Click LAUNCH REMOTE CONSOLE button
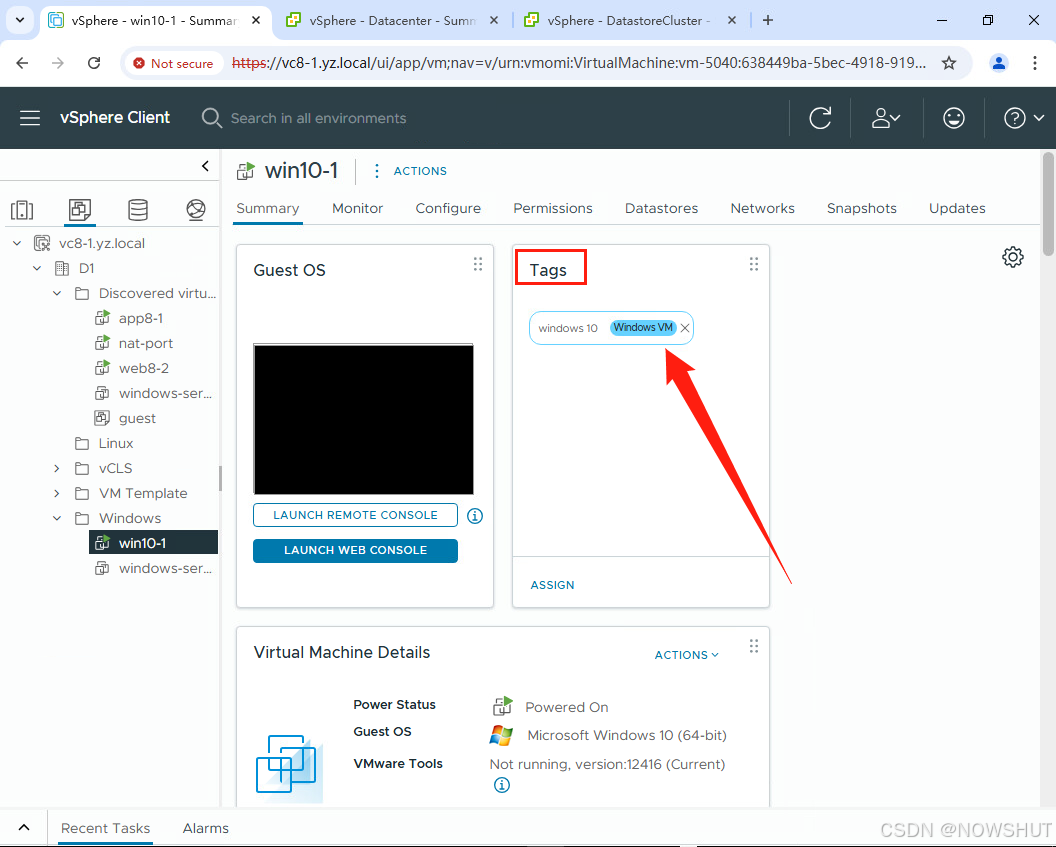 [355, 515]
